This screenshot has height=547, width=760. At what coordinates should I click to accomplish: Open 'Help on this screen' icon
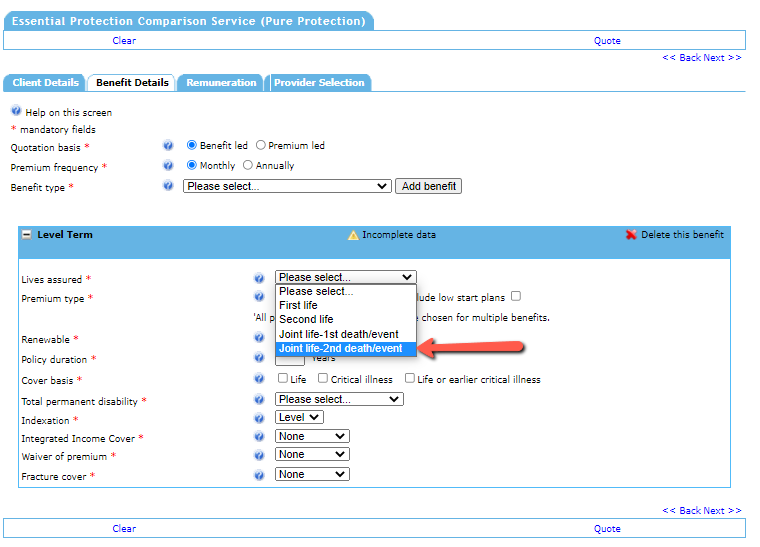click(16, 112)
